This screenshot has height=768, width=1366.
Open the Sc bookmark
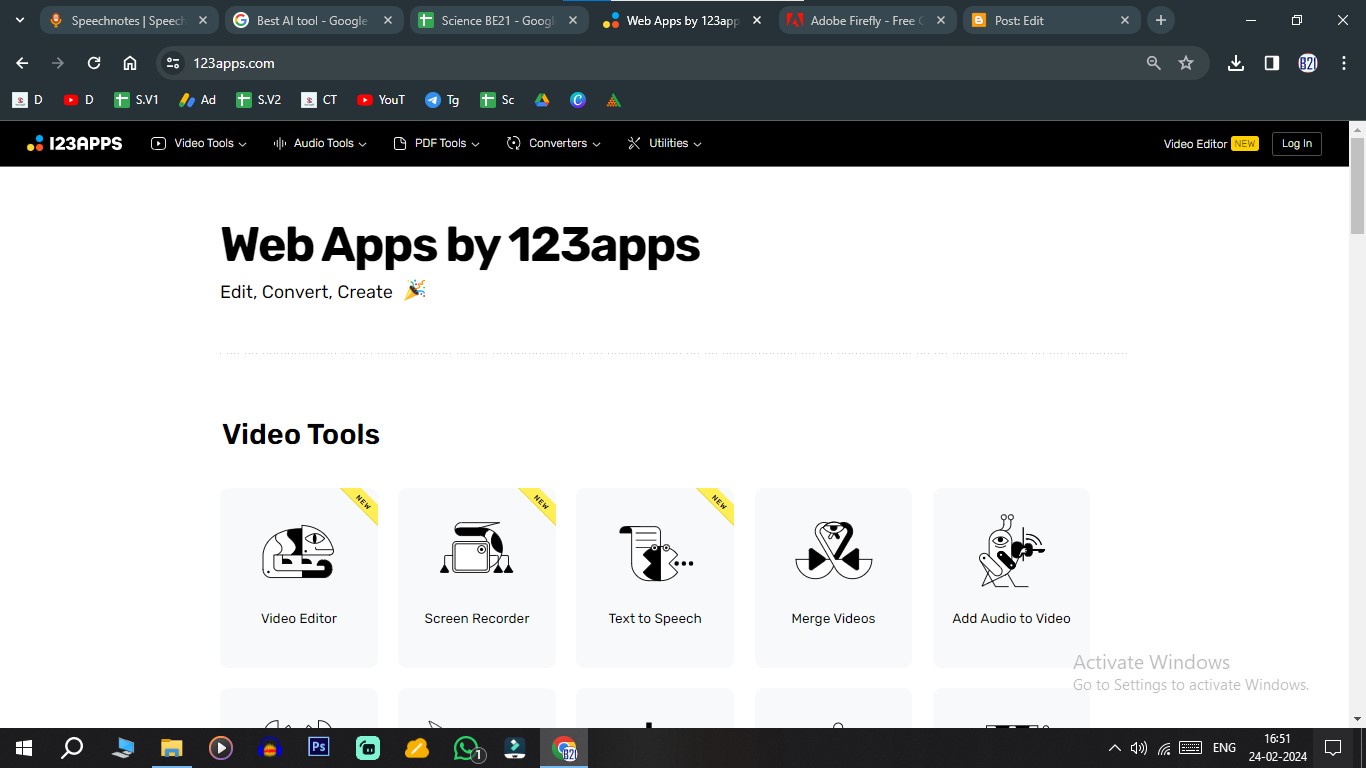point(497,100)
